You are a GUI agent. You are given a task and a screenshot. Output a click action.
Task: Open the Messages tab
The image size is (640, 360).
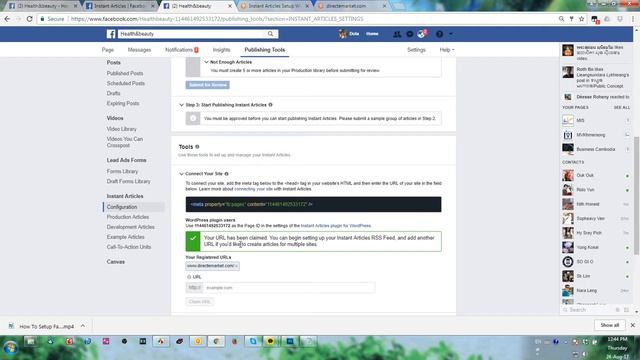139,50
